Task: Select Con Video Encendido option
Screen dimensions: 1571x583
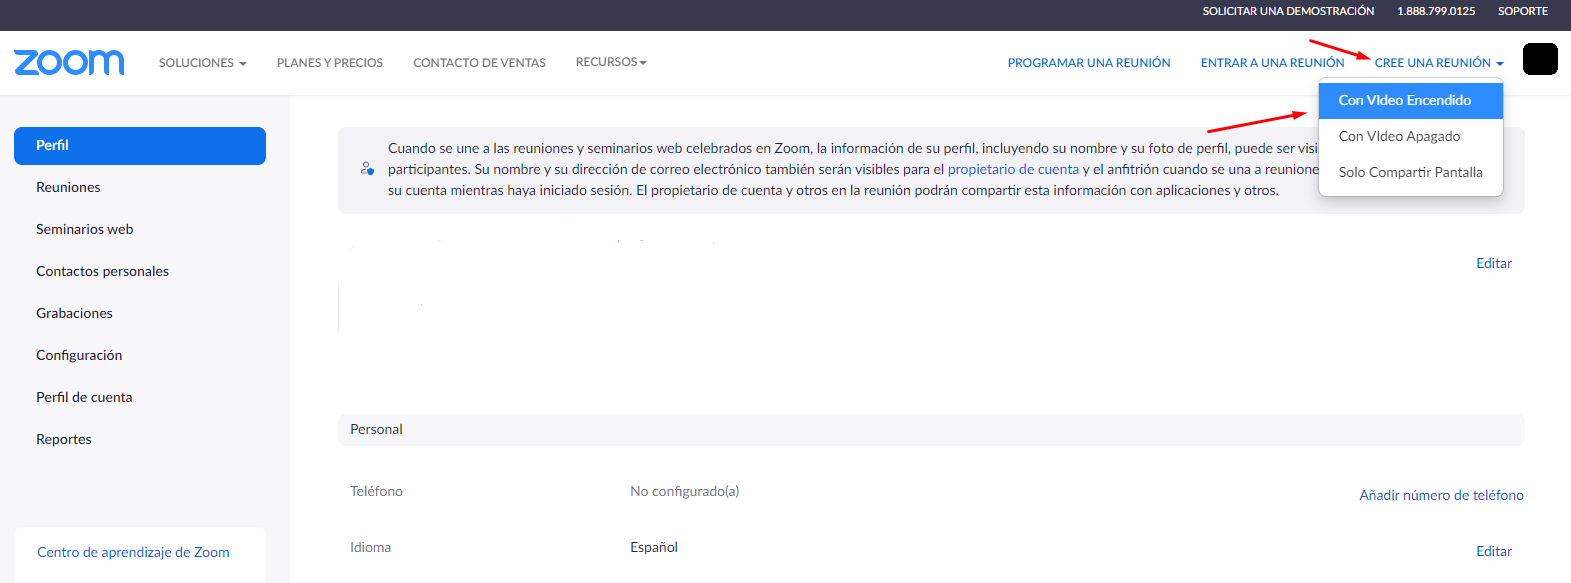Action: (1411, 100)
